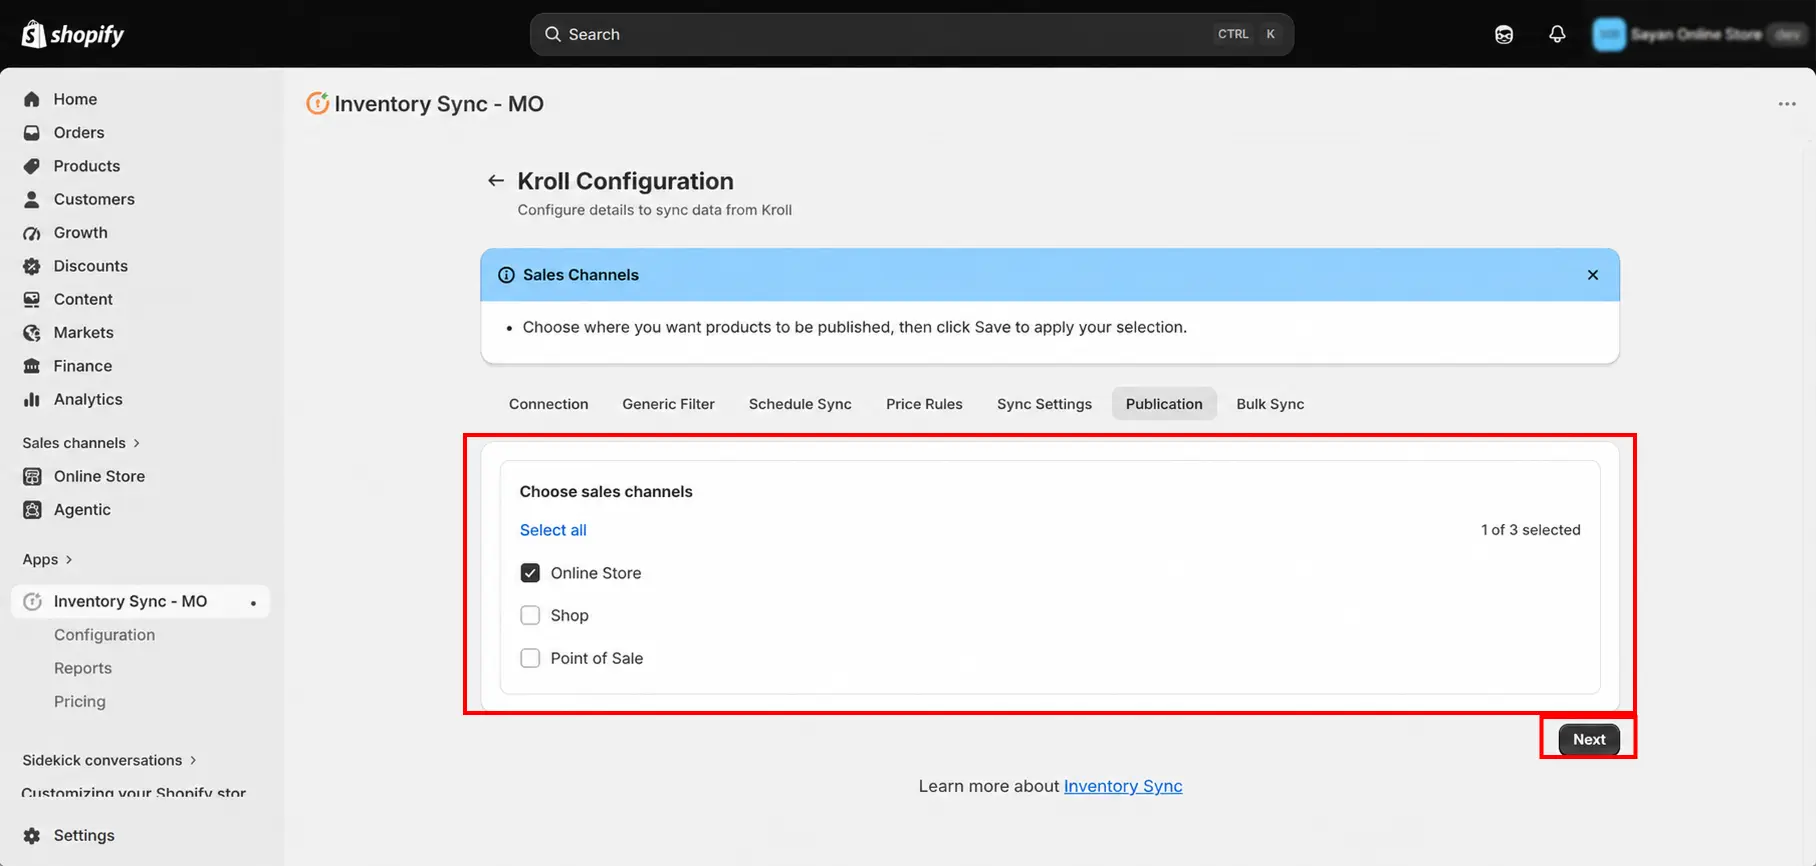Switch to the Connection tab

coord(548,404)
